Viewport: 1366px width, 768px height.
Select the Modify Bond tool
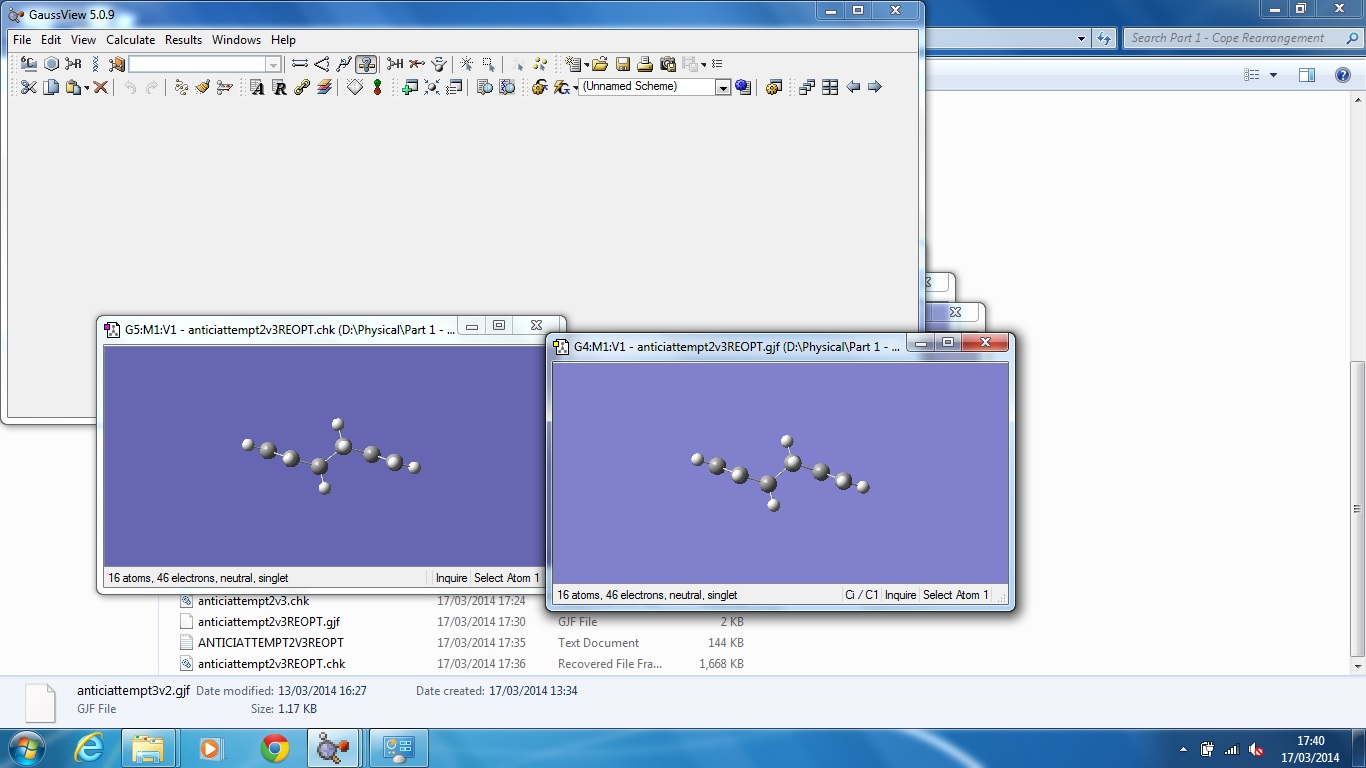click(x=300, y=64)
